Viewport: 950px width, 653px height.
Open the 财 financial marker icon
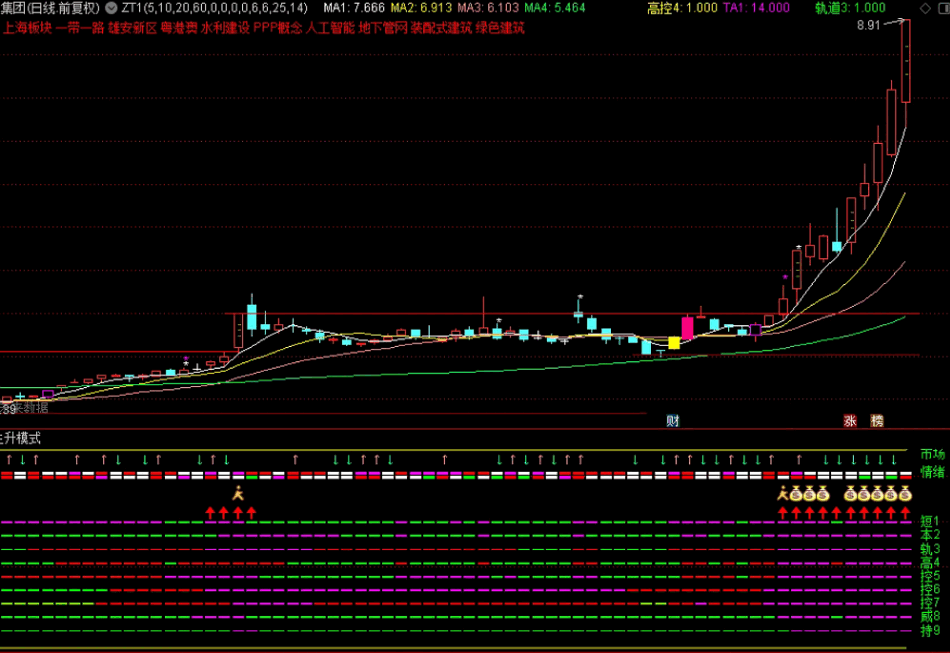coord(673,420)
